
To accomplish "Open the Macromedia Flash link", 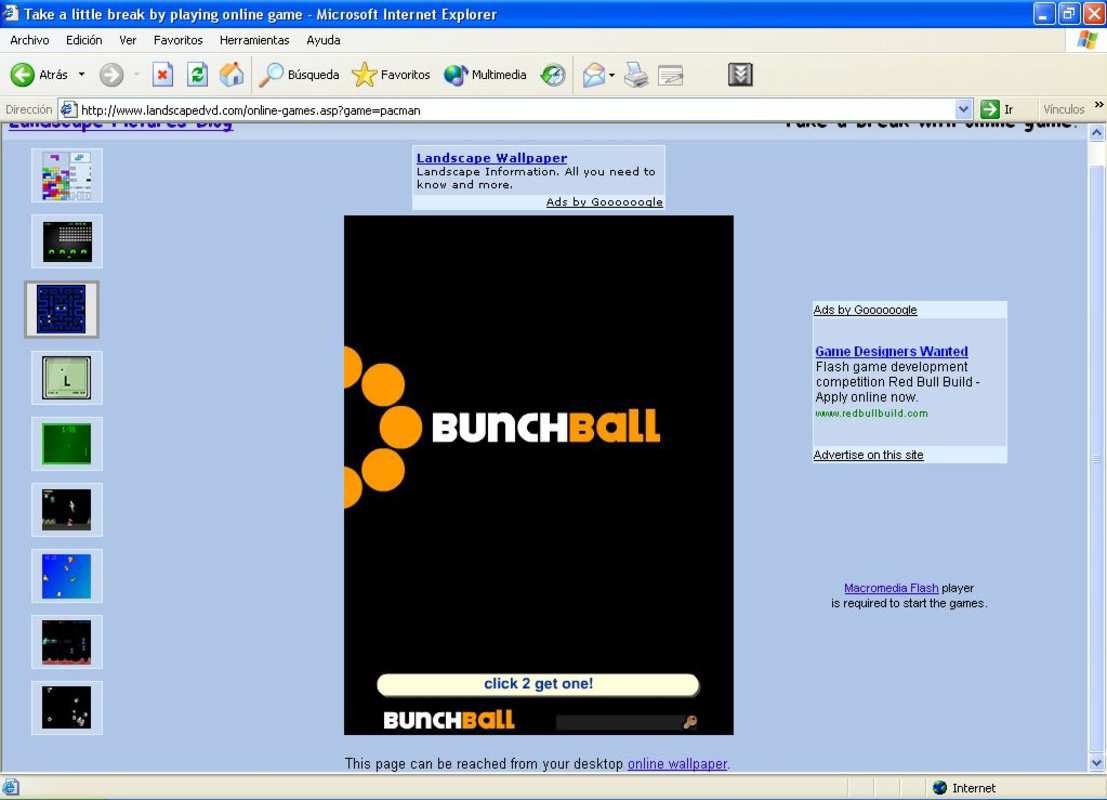I will (x=891, y=587).
